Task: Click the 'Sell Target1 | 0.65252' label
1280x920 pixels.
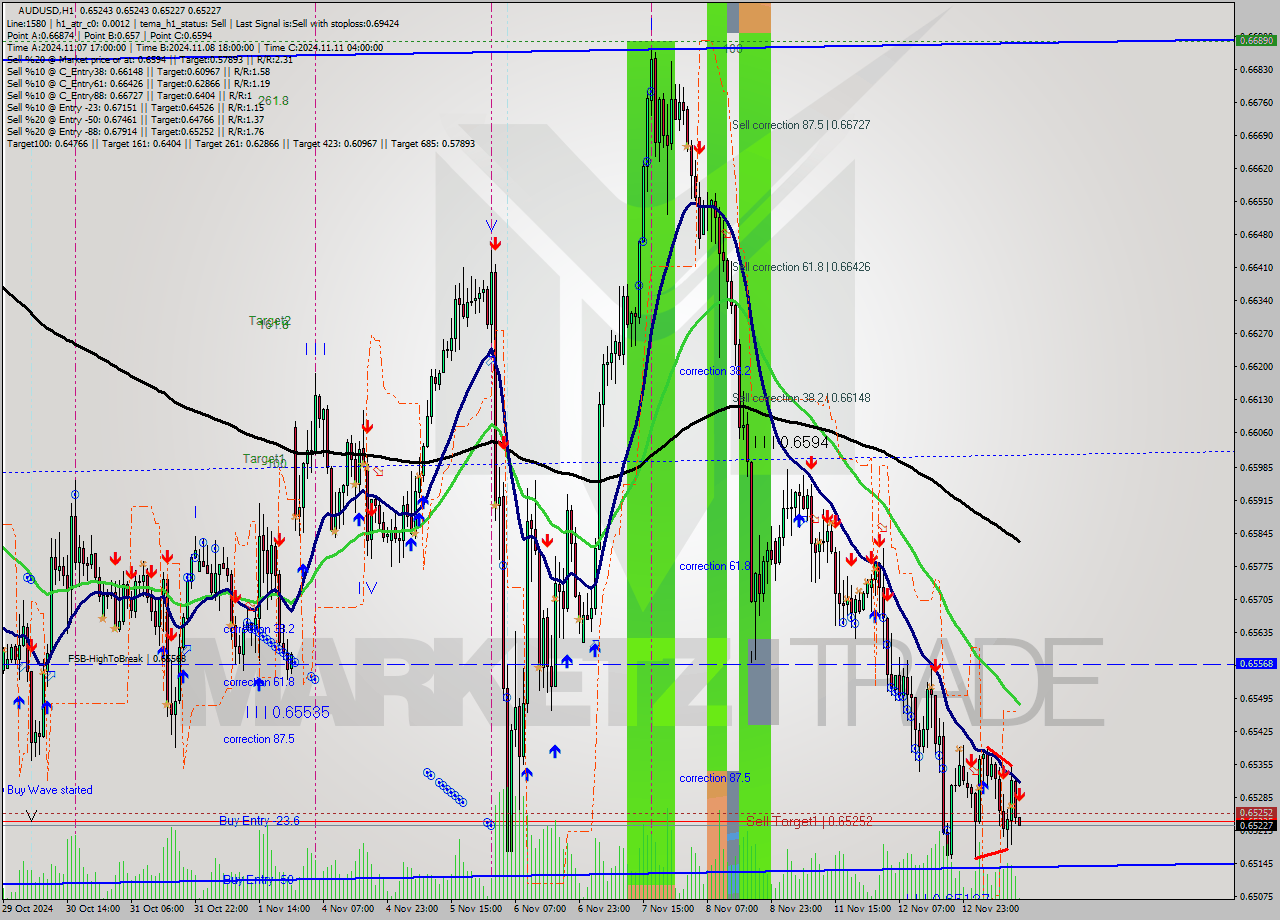Action: [x=810, y=821]
